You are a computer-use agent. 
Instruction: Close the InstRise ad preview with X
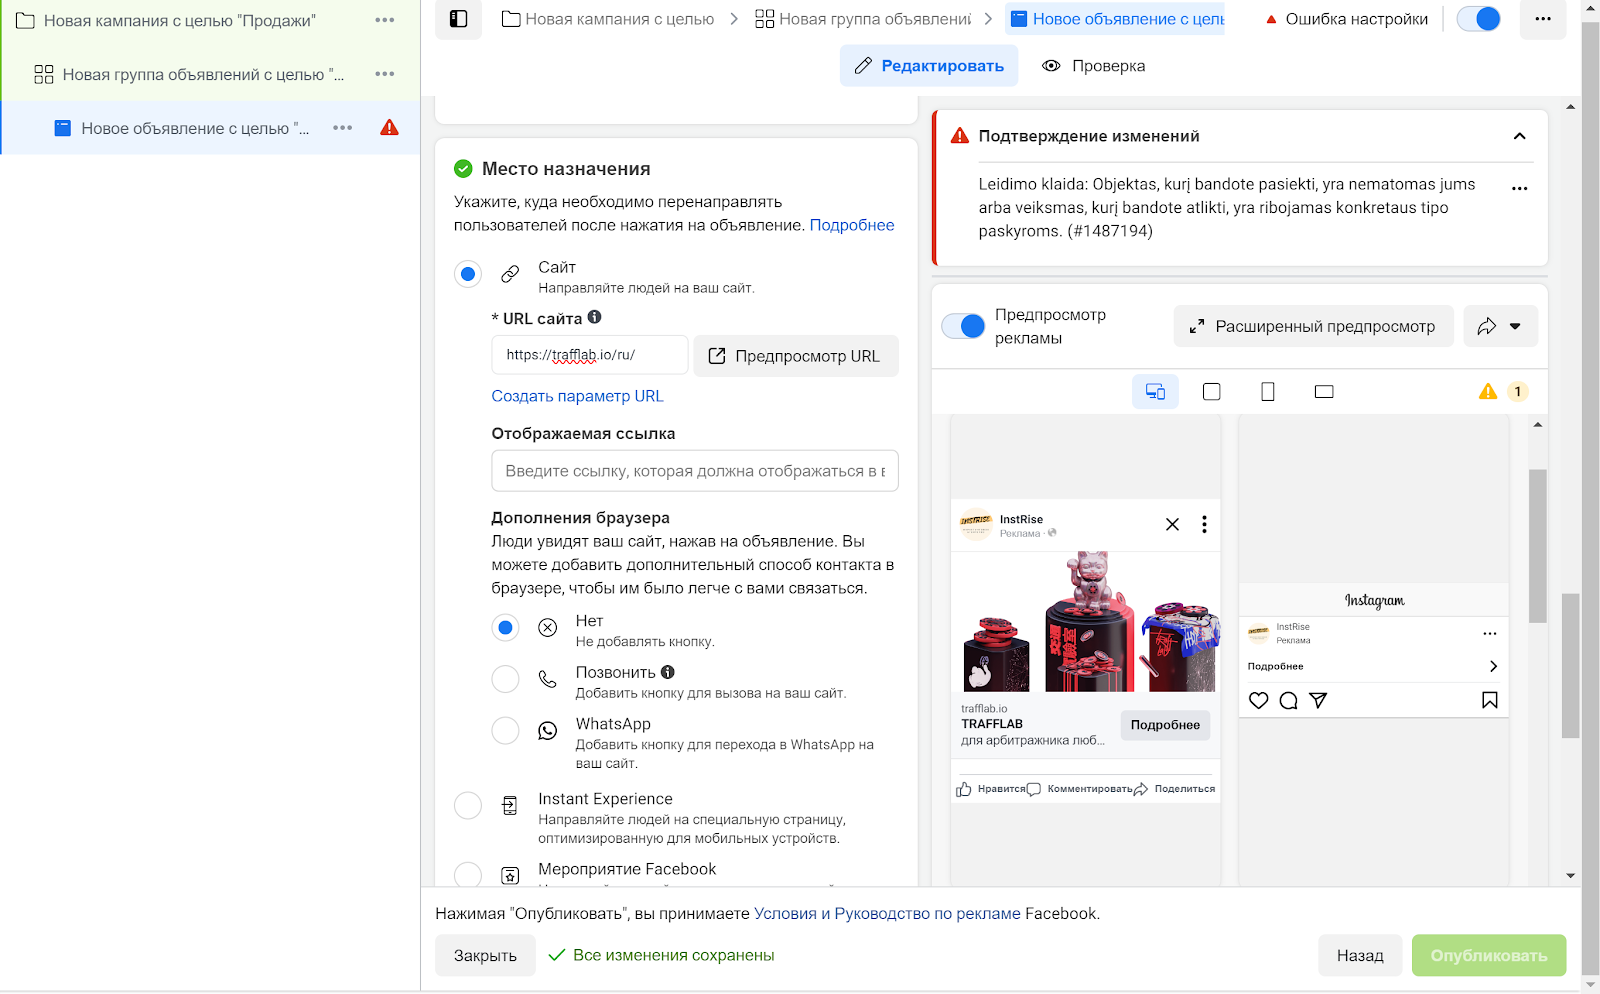1173,524
